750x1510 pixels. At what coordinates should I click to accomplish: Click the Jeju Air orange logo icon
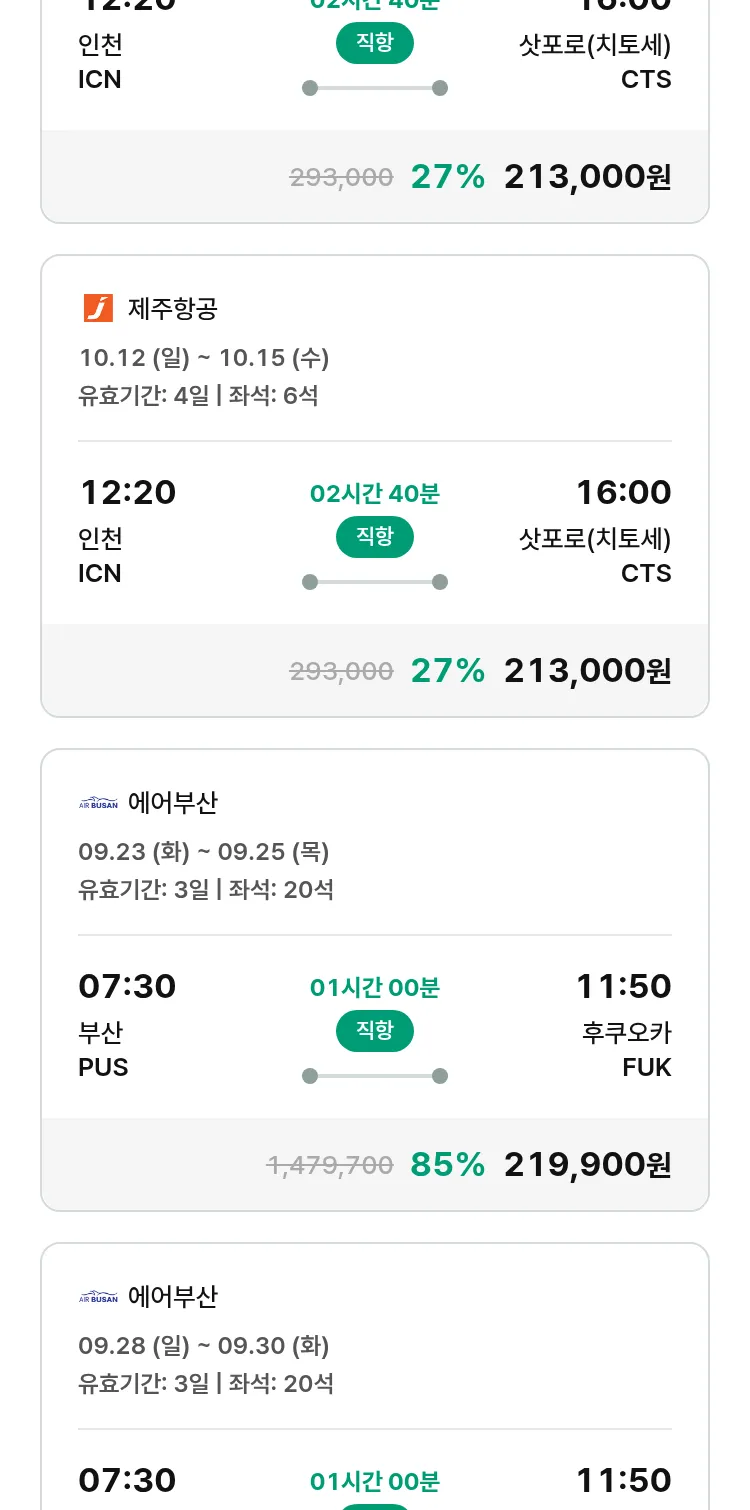[x=98, y=308]
